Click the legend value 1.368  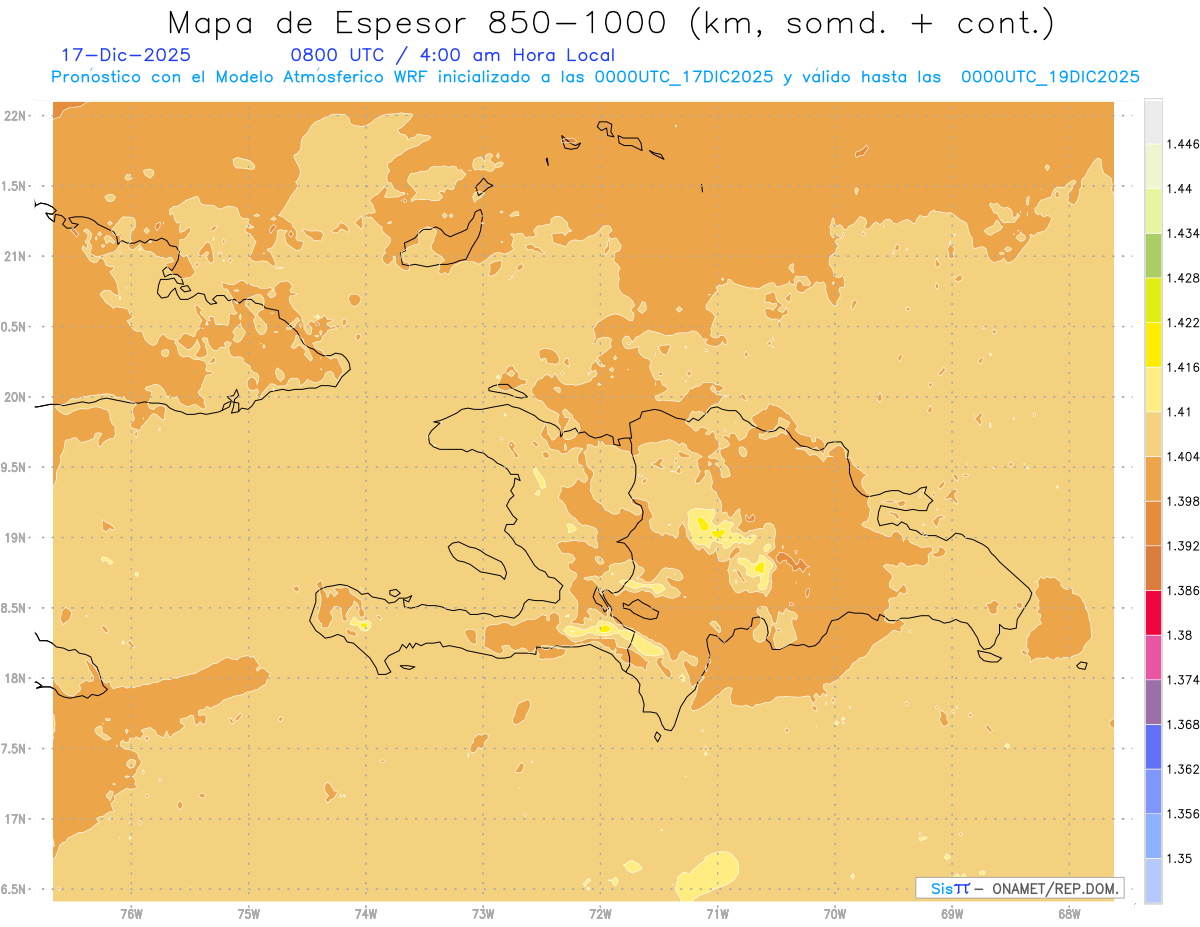pos(1183,724)
